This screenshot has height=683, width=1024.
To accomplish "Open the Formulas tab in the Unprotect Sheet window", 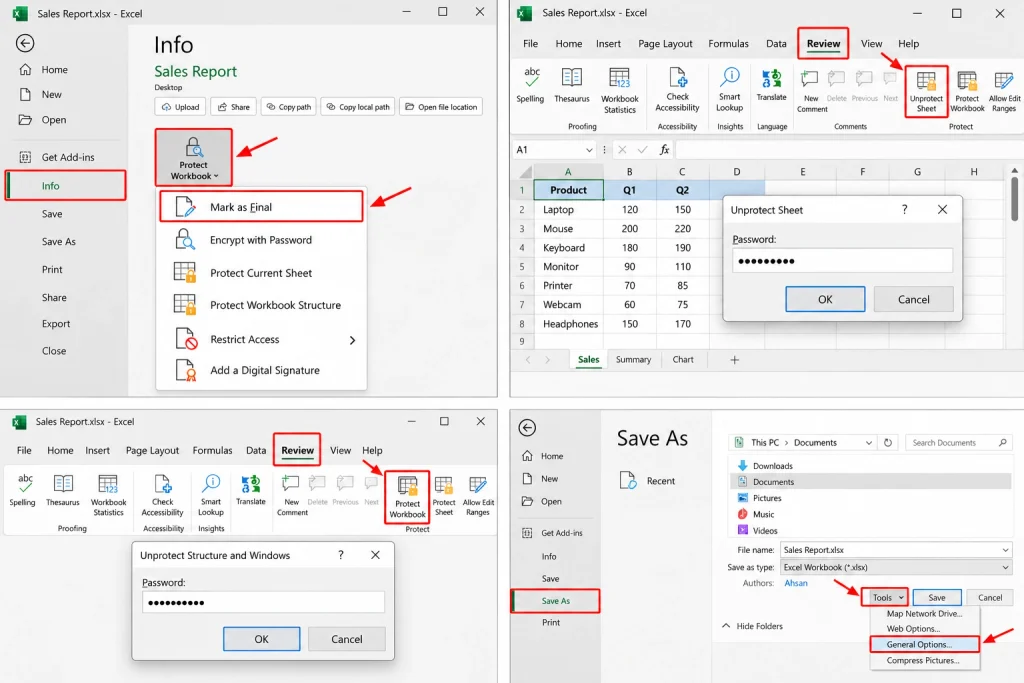I will click(728, 44).
